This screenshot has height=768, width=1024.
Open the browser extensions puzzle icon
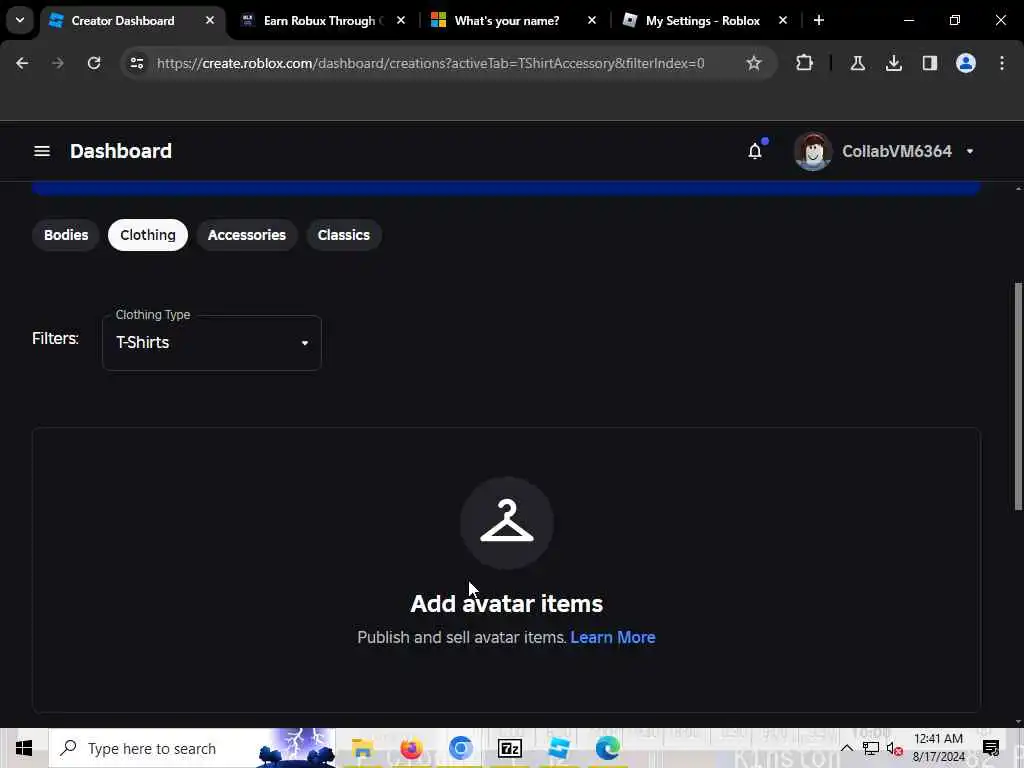[805, 63]
